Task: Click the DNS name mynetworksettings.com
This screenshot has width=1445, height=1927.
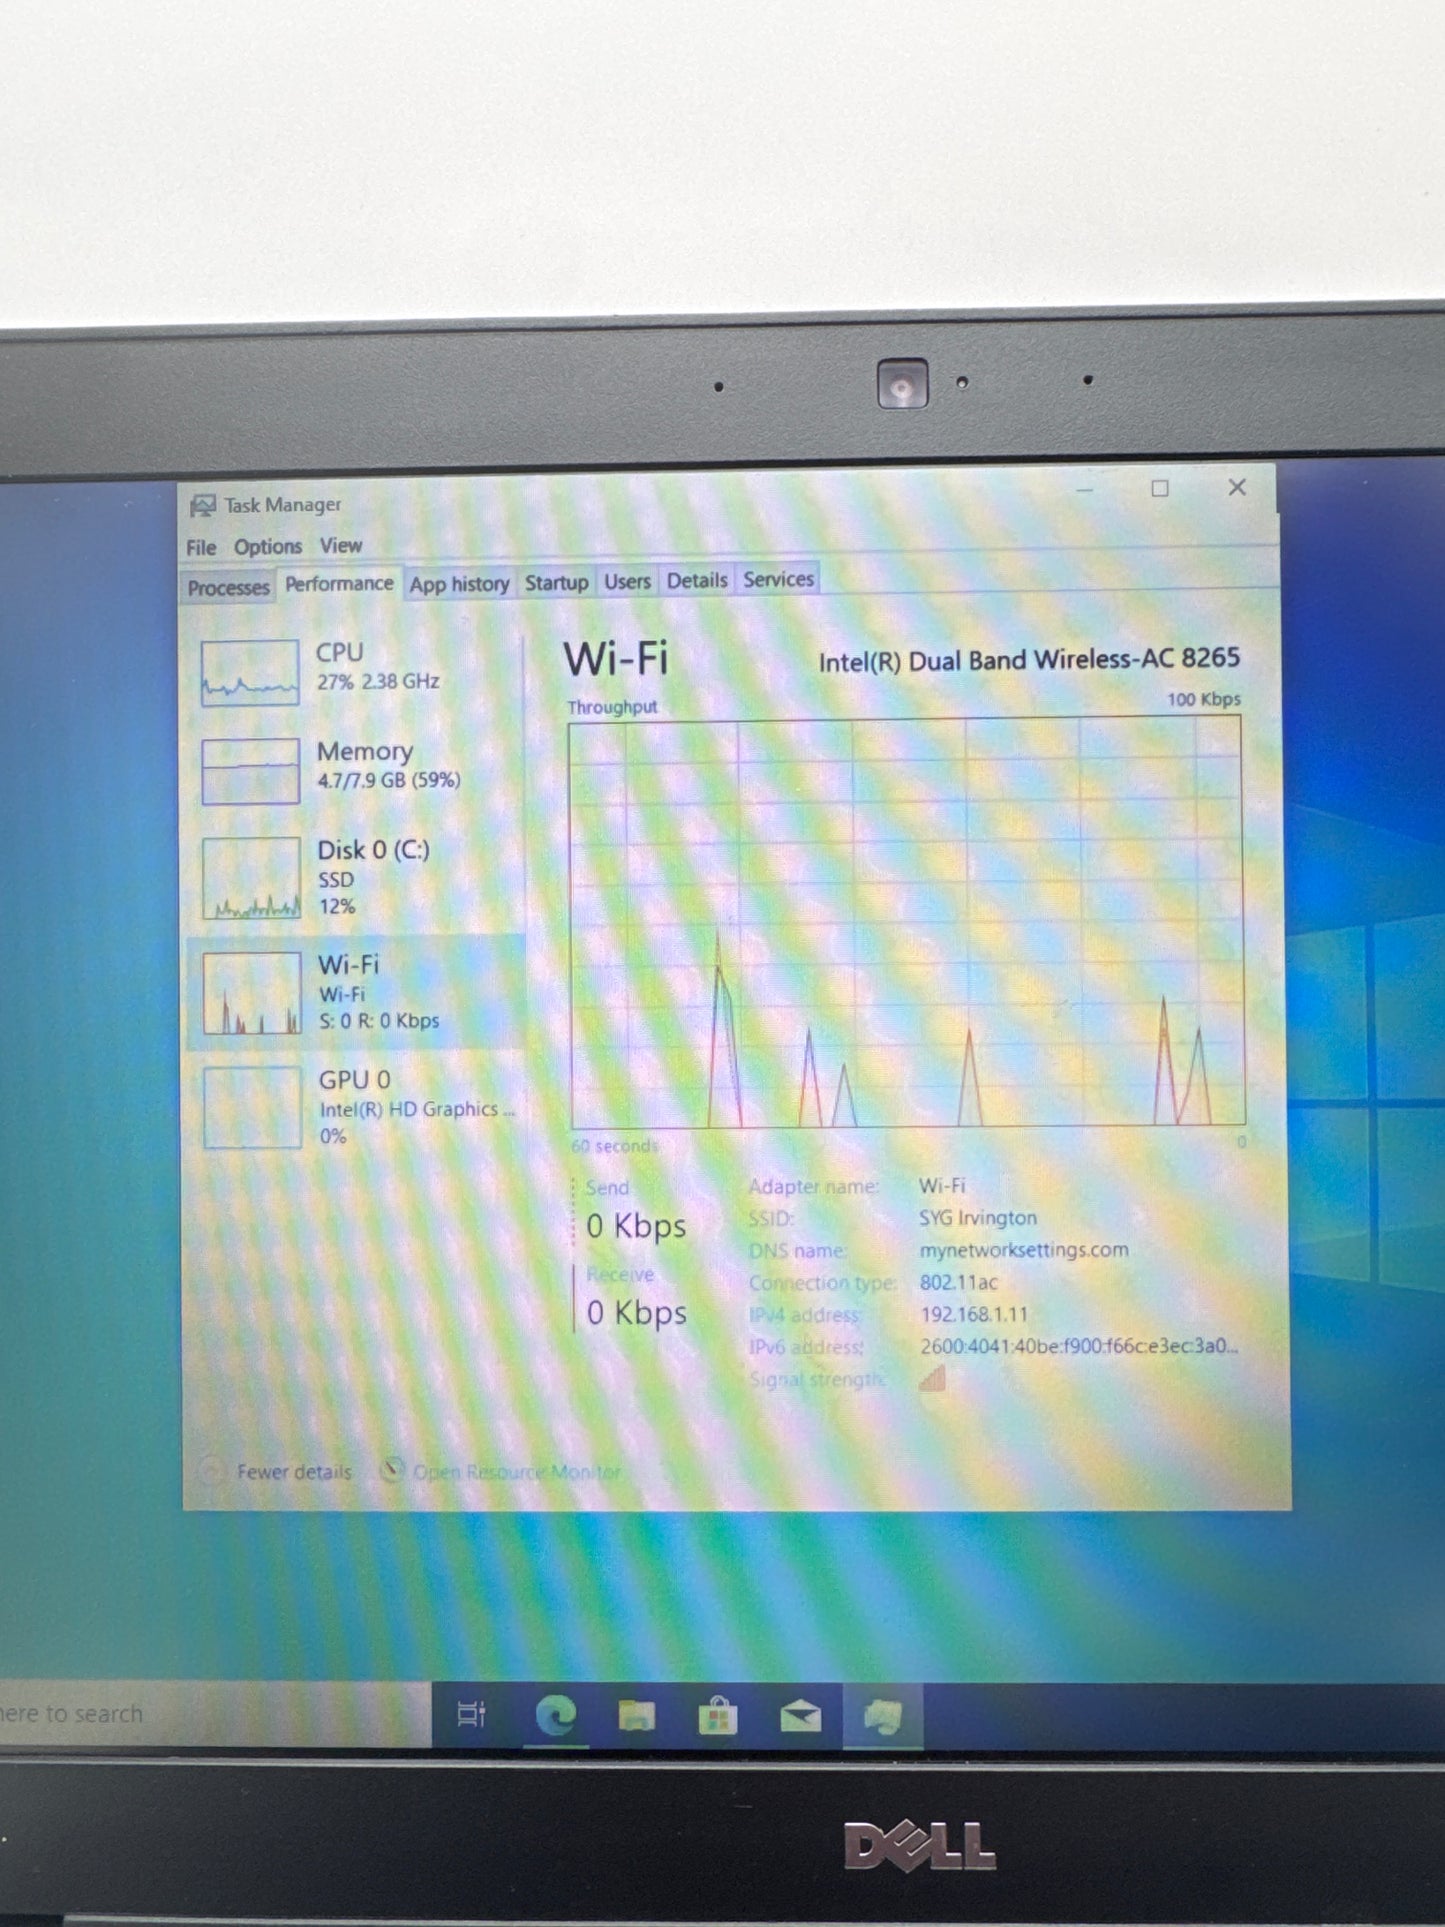Action: point(1024,1250)
